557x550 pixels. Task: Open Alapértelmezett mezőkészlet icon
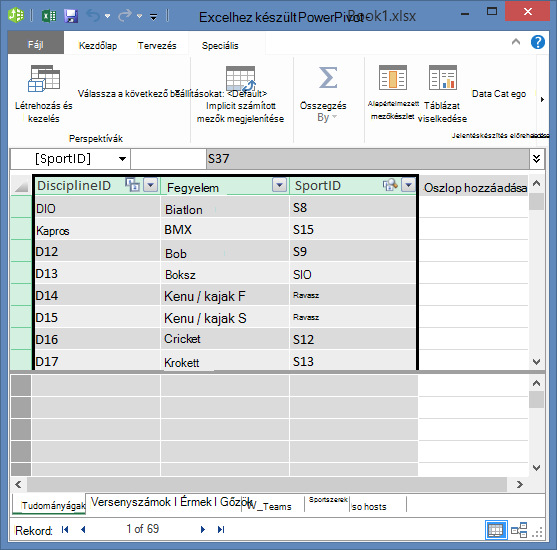(x=393, y=77)
